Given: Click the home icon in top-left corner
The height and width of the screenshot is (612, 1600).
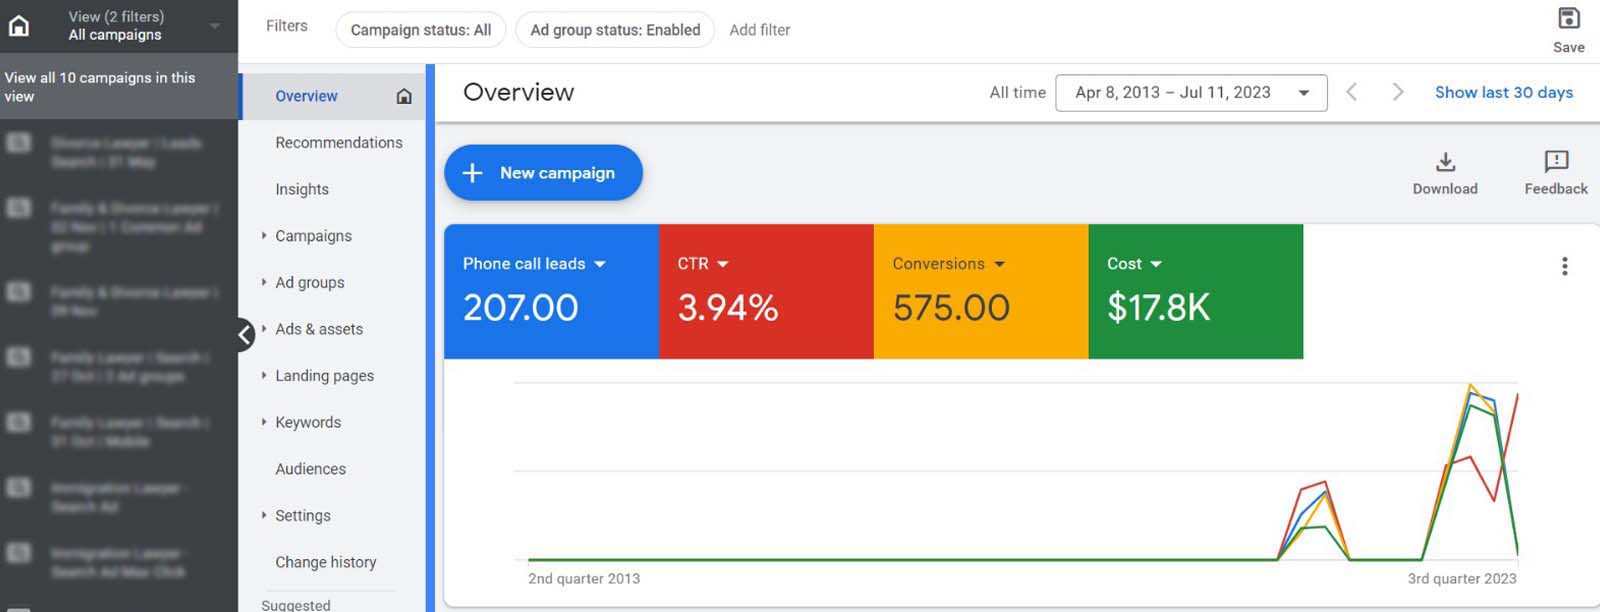Looking at the screenshot, I should click(19, 26).
